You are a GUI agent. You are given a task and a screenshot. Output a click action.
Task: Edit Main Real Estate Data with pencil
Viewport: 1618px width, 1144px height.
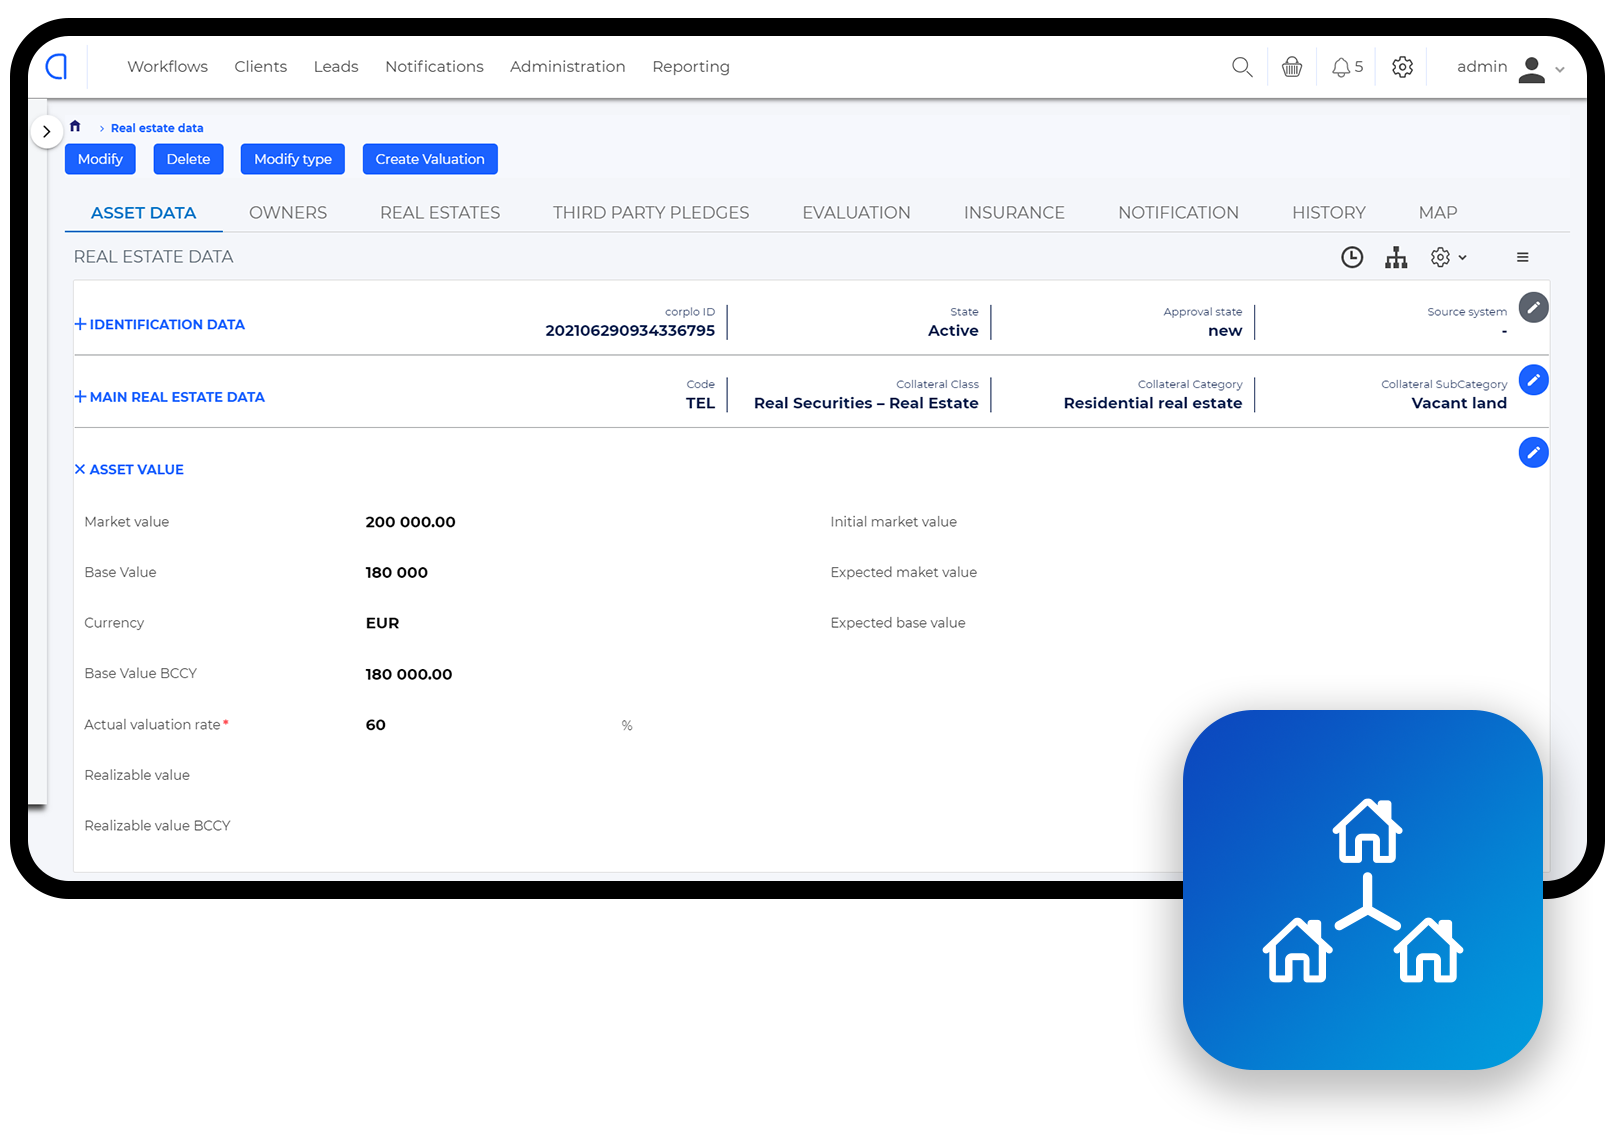click(1533, 380)
